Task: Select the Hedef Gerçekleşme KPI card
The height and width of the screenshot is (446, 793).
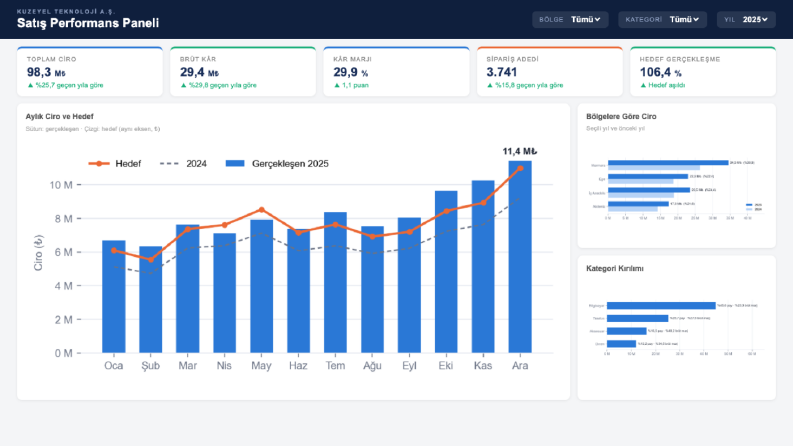Action: point(703,71)
